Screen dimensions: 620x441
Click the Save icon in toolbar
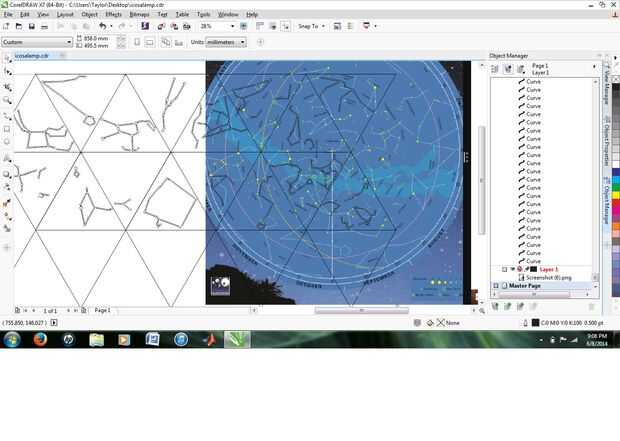32,26
